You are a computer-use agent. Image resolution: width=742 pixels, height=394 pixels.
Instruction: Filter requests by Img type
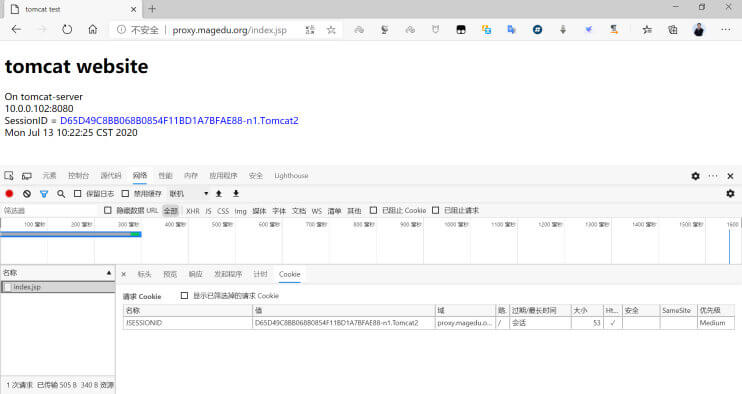240,211
